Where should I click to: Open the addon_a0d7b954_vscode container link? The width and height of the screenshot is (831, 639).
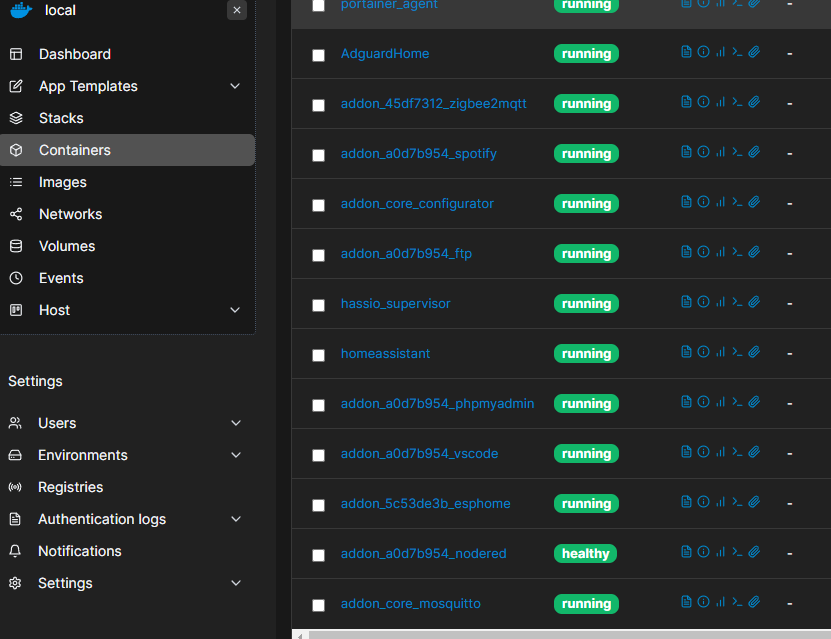point(419,453)
